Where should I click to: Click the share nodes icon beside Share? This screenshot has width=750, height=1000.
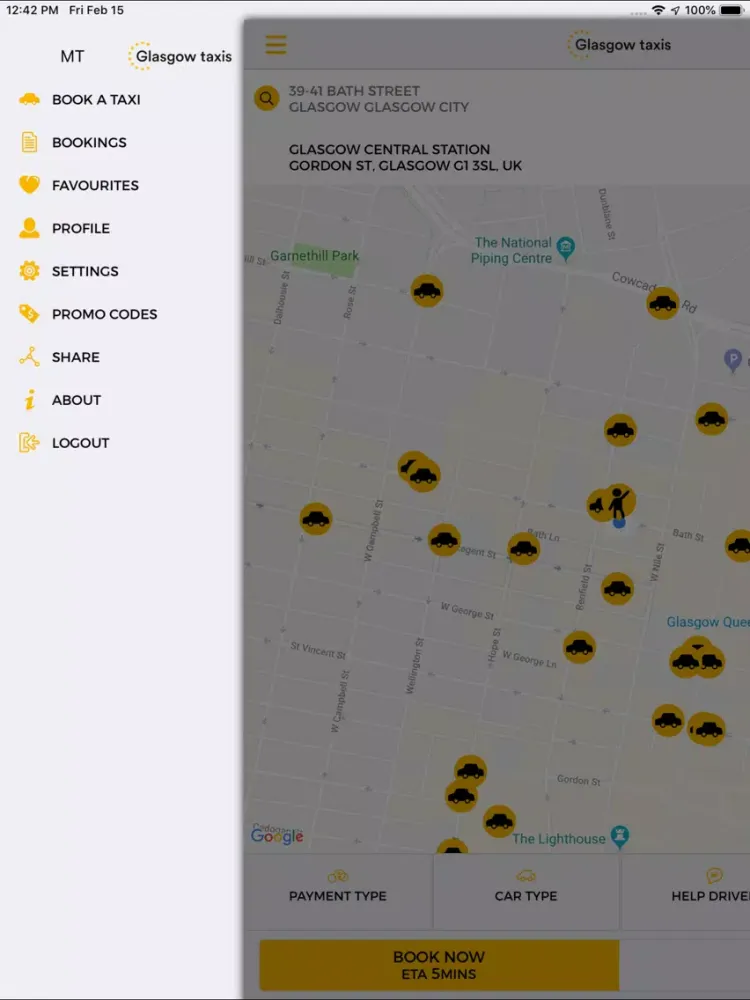[x=29, y=357]
